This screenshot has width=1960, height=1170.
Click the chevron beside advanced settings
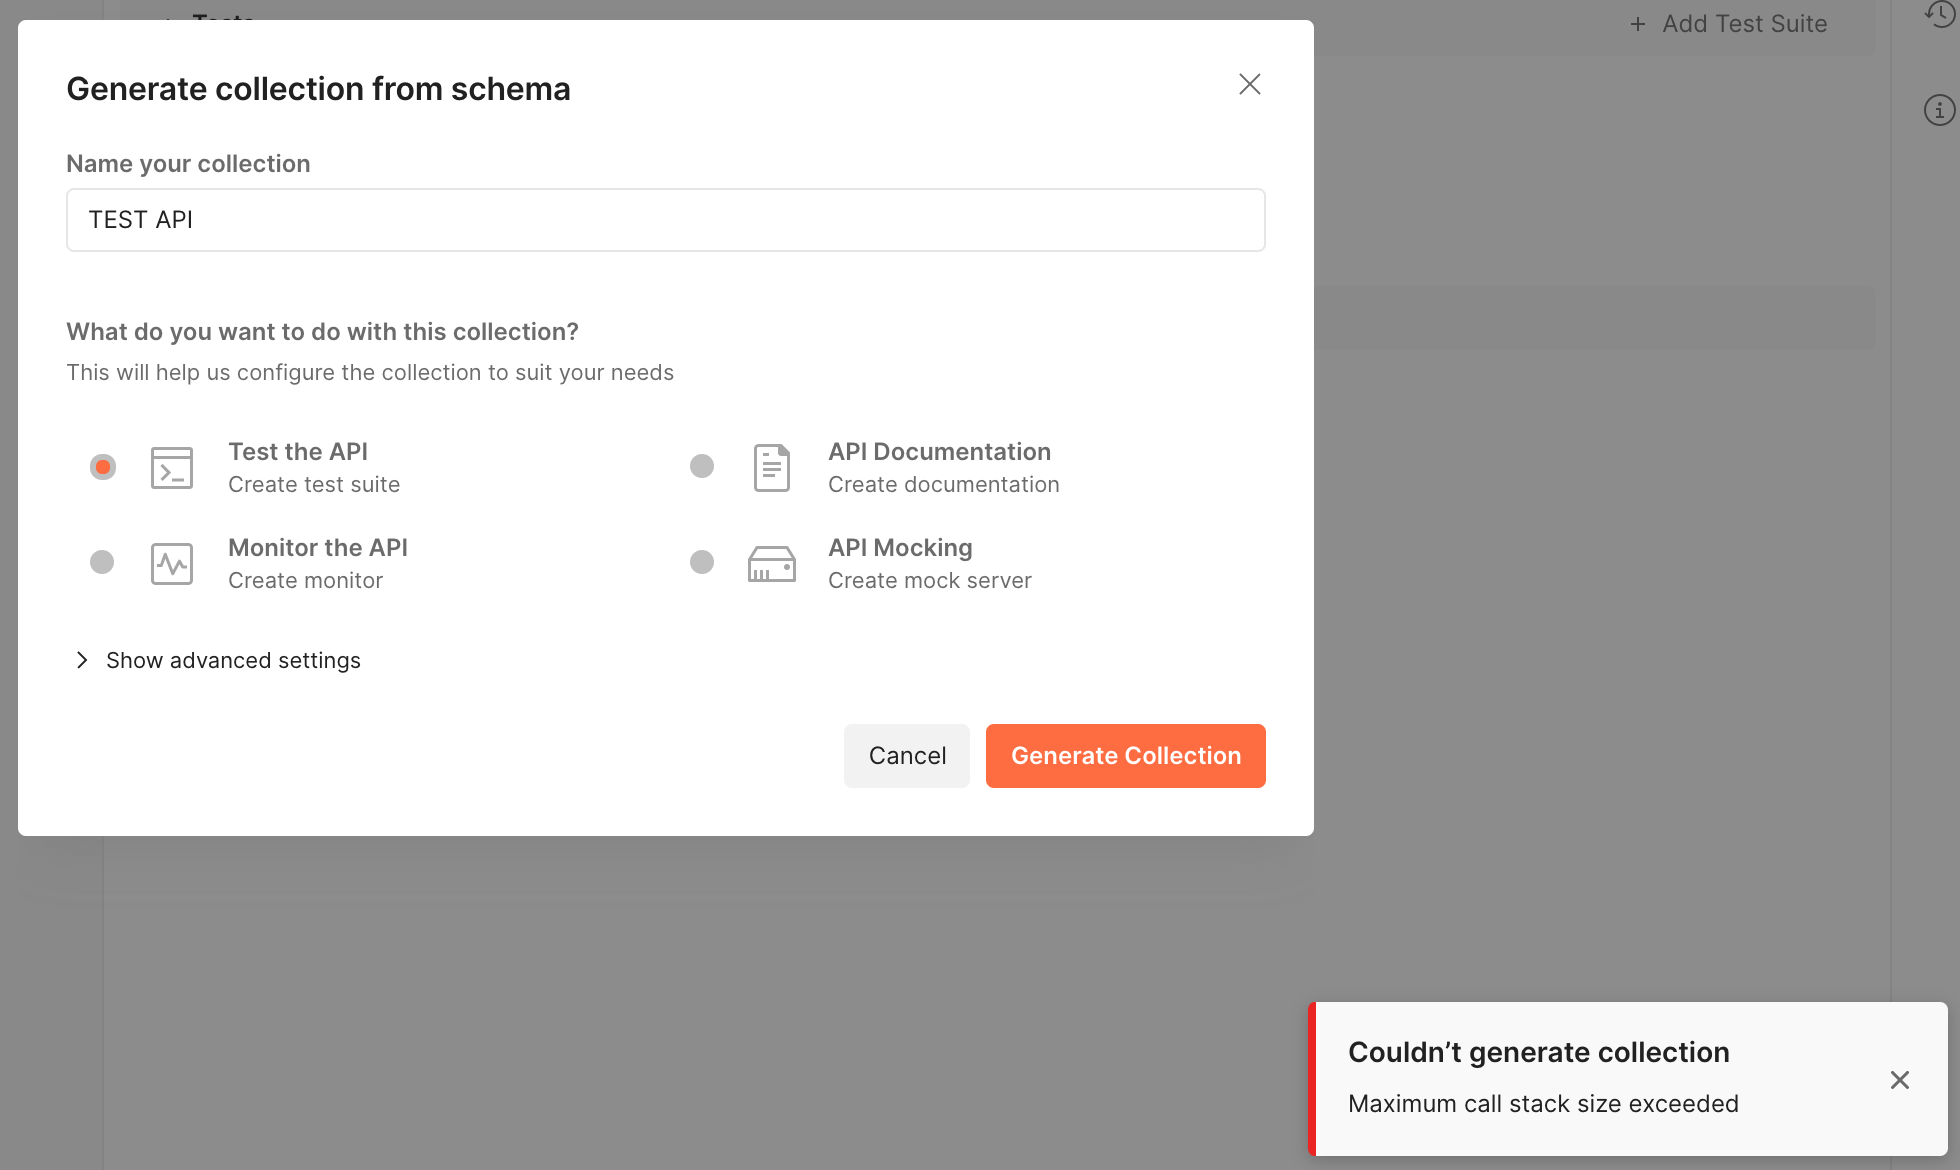pyautogui.click(x=81, y=660)
